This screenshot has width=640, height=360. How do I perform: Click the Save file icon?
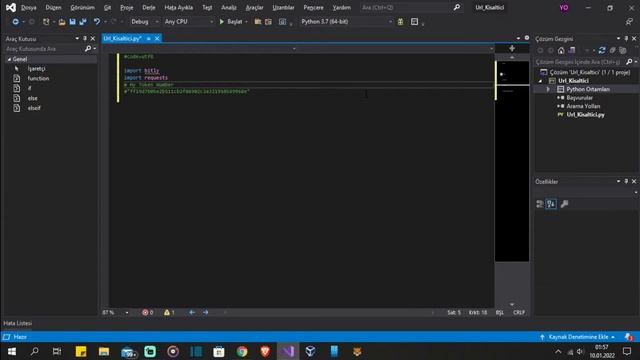click(x=72, y=22)
